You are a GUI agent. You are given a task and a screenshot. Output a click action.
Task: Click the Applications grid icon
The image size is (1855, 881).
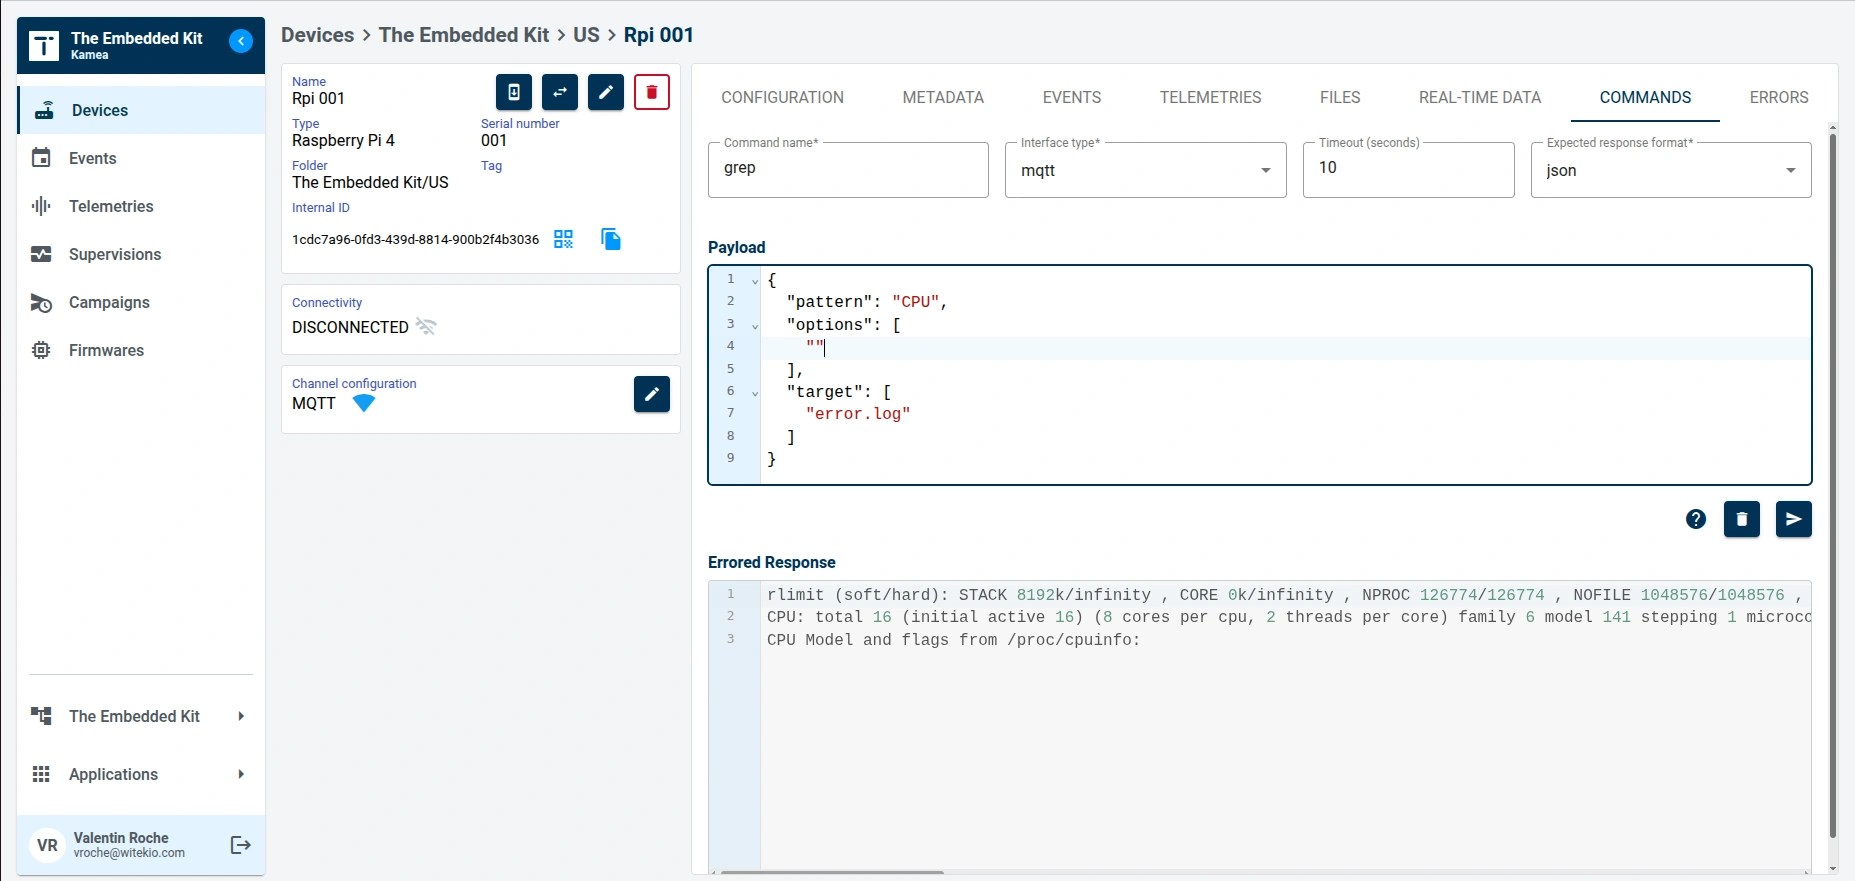tap(41, 774)
